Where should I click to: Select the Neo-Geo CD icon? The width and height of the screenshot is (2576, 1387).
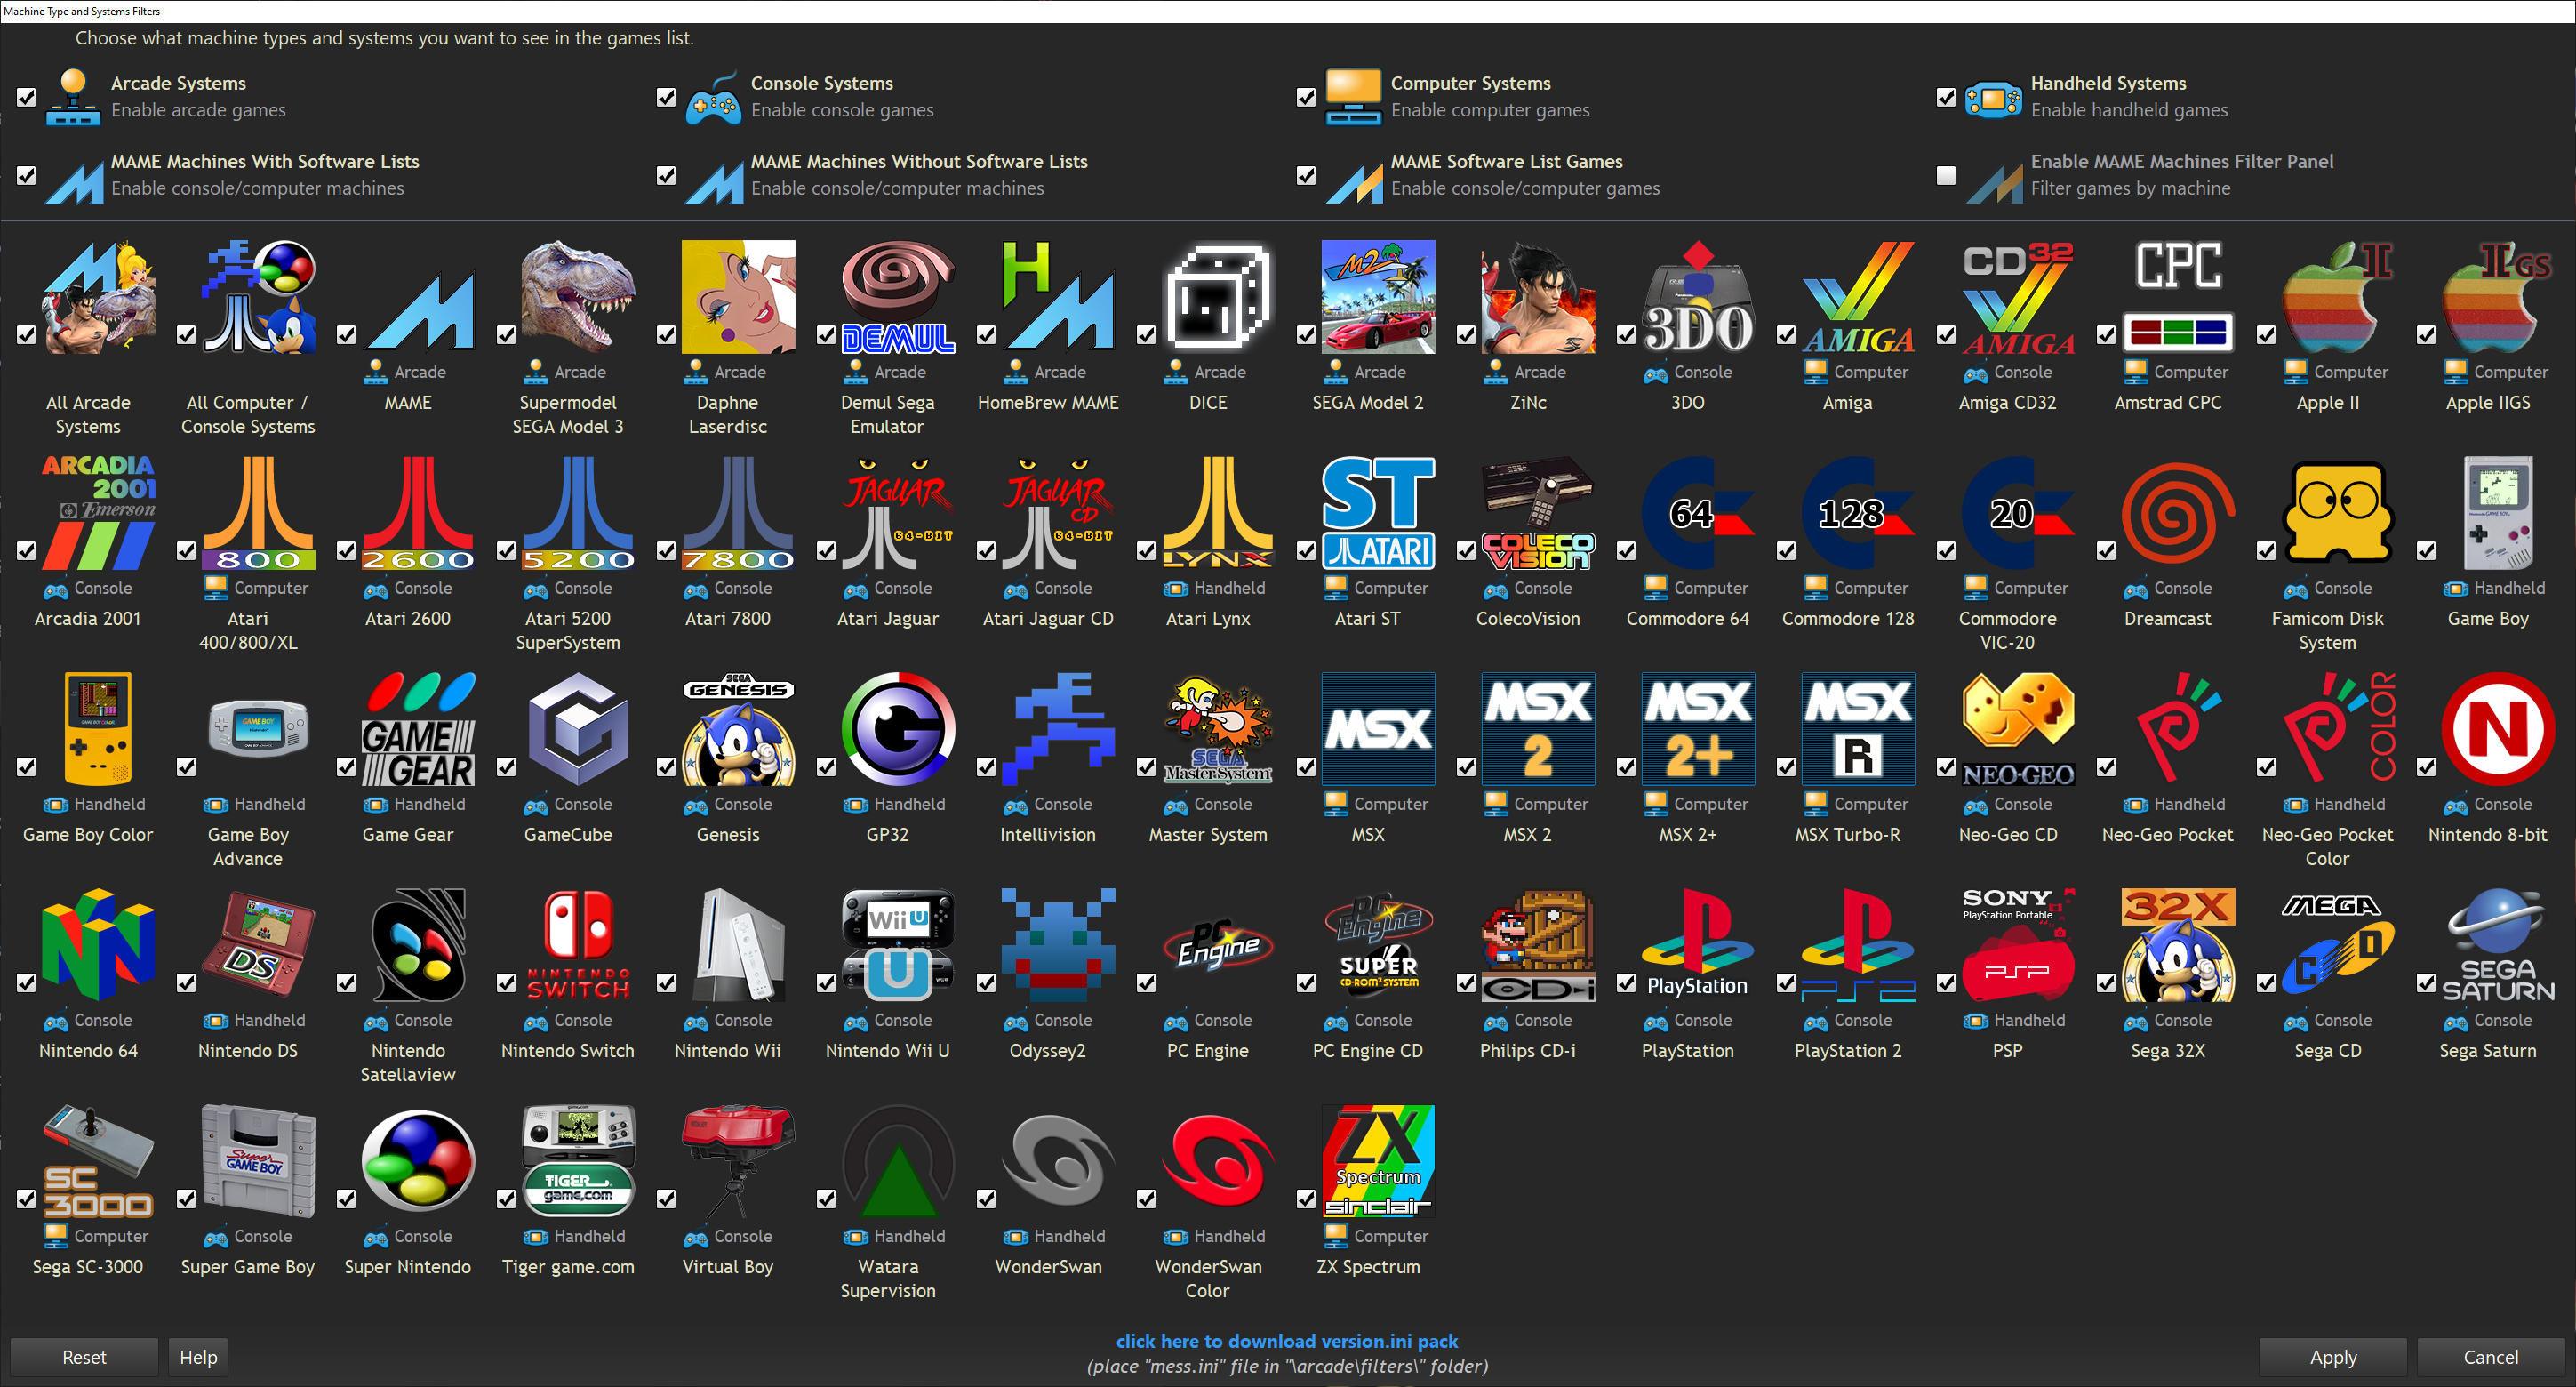2017,728
